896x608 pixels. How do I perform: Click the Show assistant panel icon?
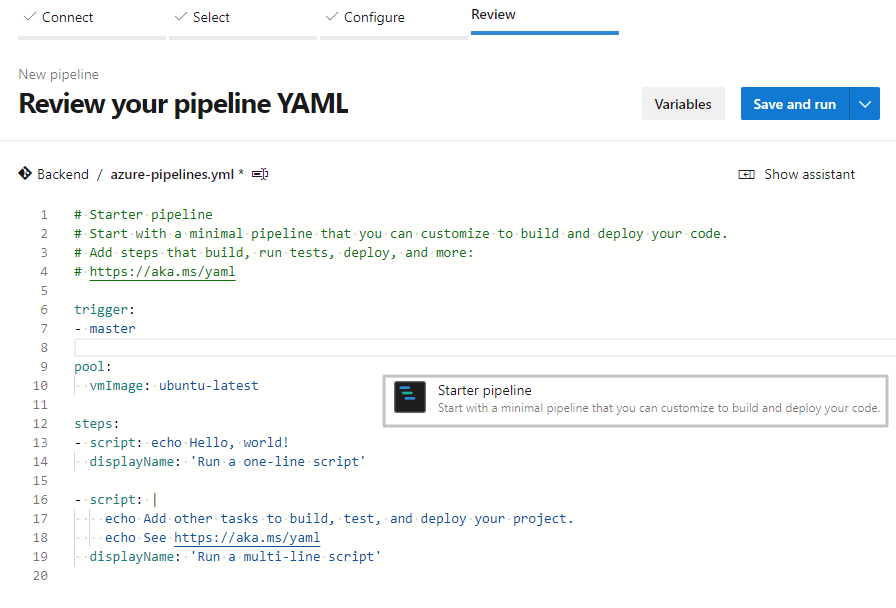pos(746,174)
